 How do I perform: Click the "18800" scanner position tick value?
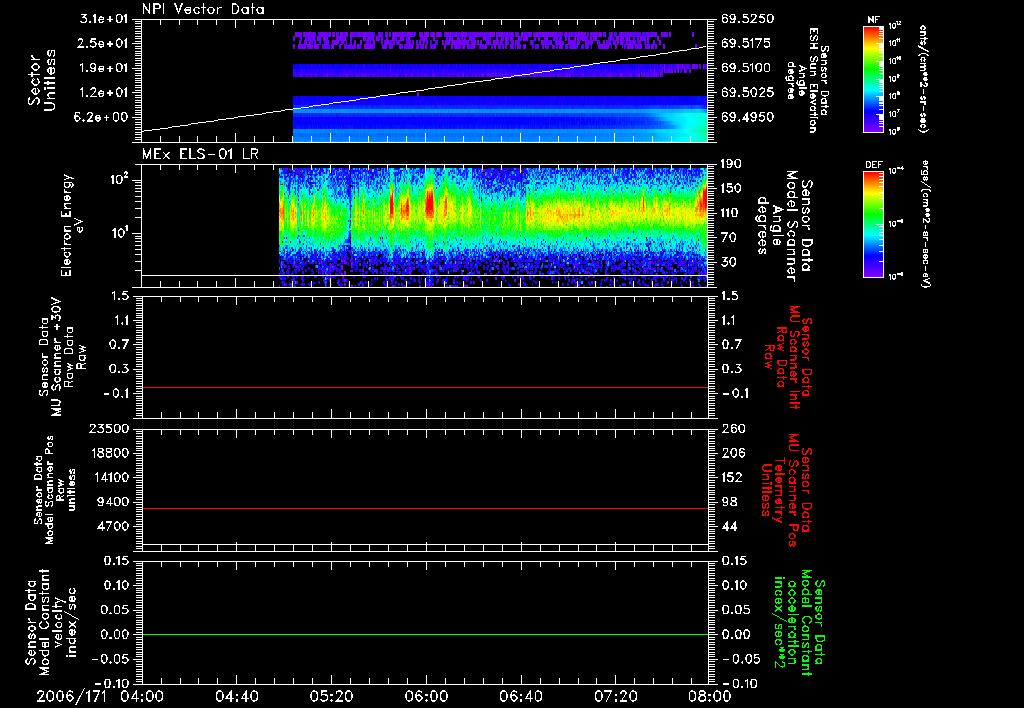(x=108, y=453)
